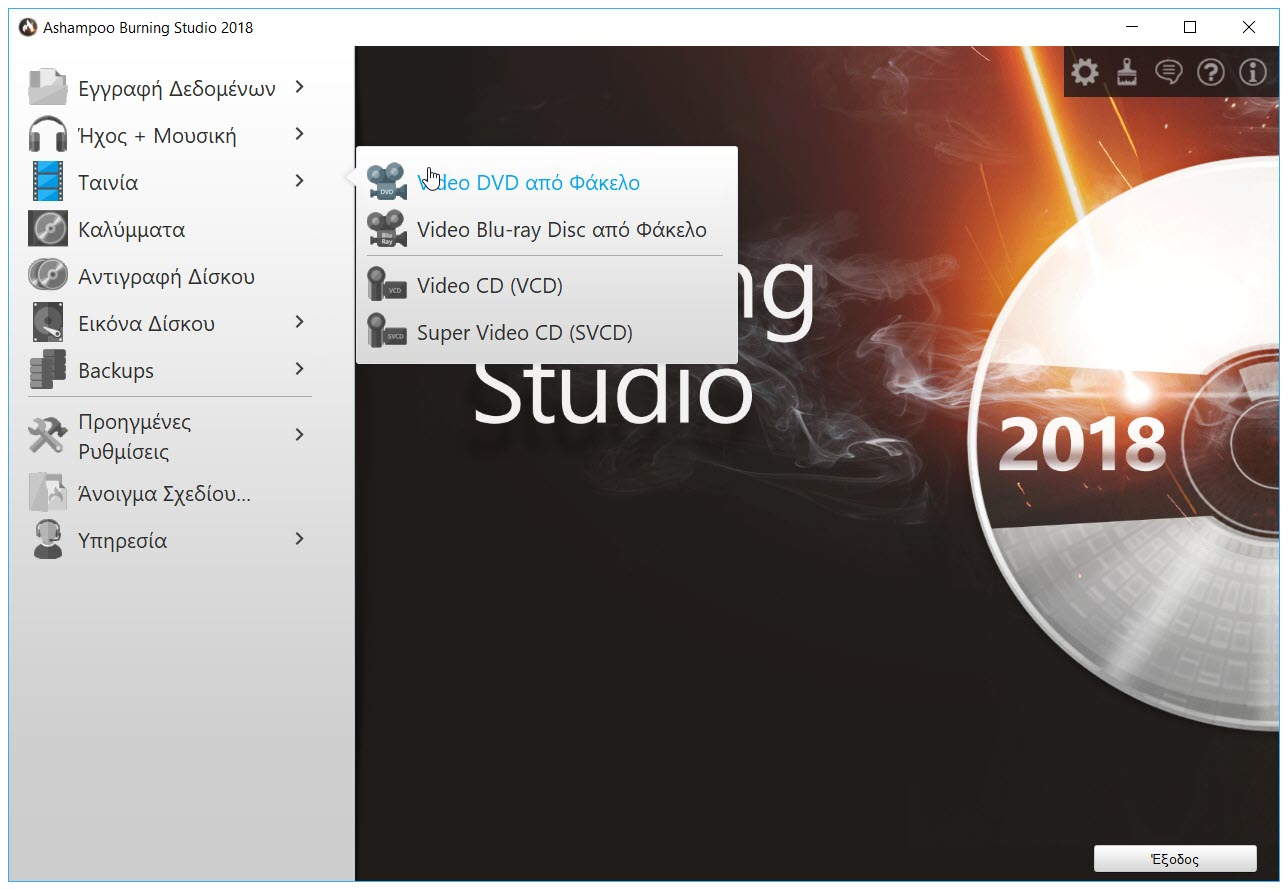Screen dimensions: 1288x890
Task: Click the headphones icon for Ήχος + Μουσική
Action: tap(47, 135)
